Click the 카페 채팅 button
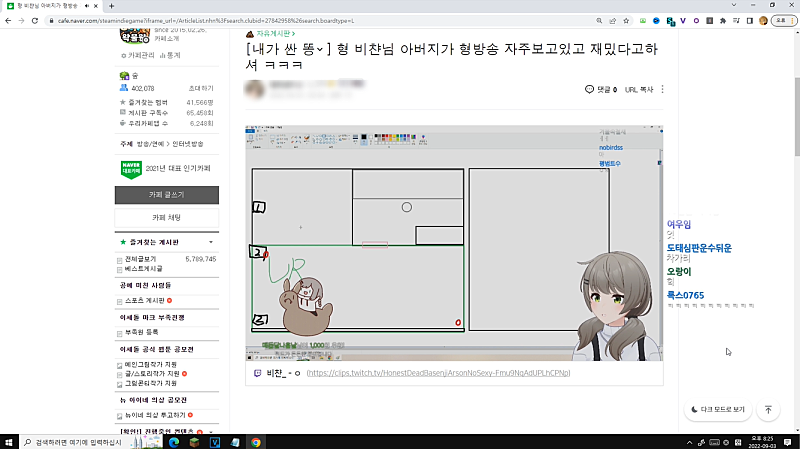 click(x=165, y=217)
